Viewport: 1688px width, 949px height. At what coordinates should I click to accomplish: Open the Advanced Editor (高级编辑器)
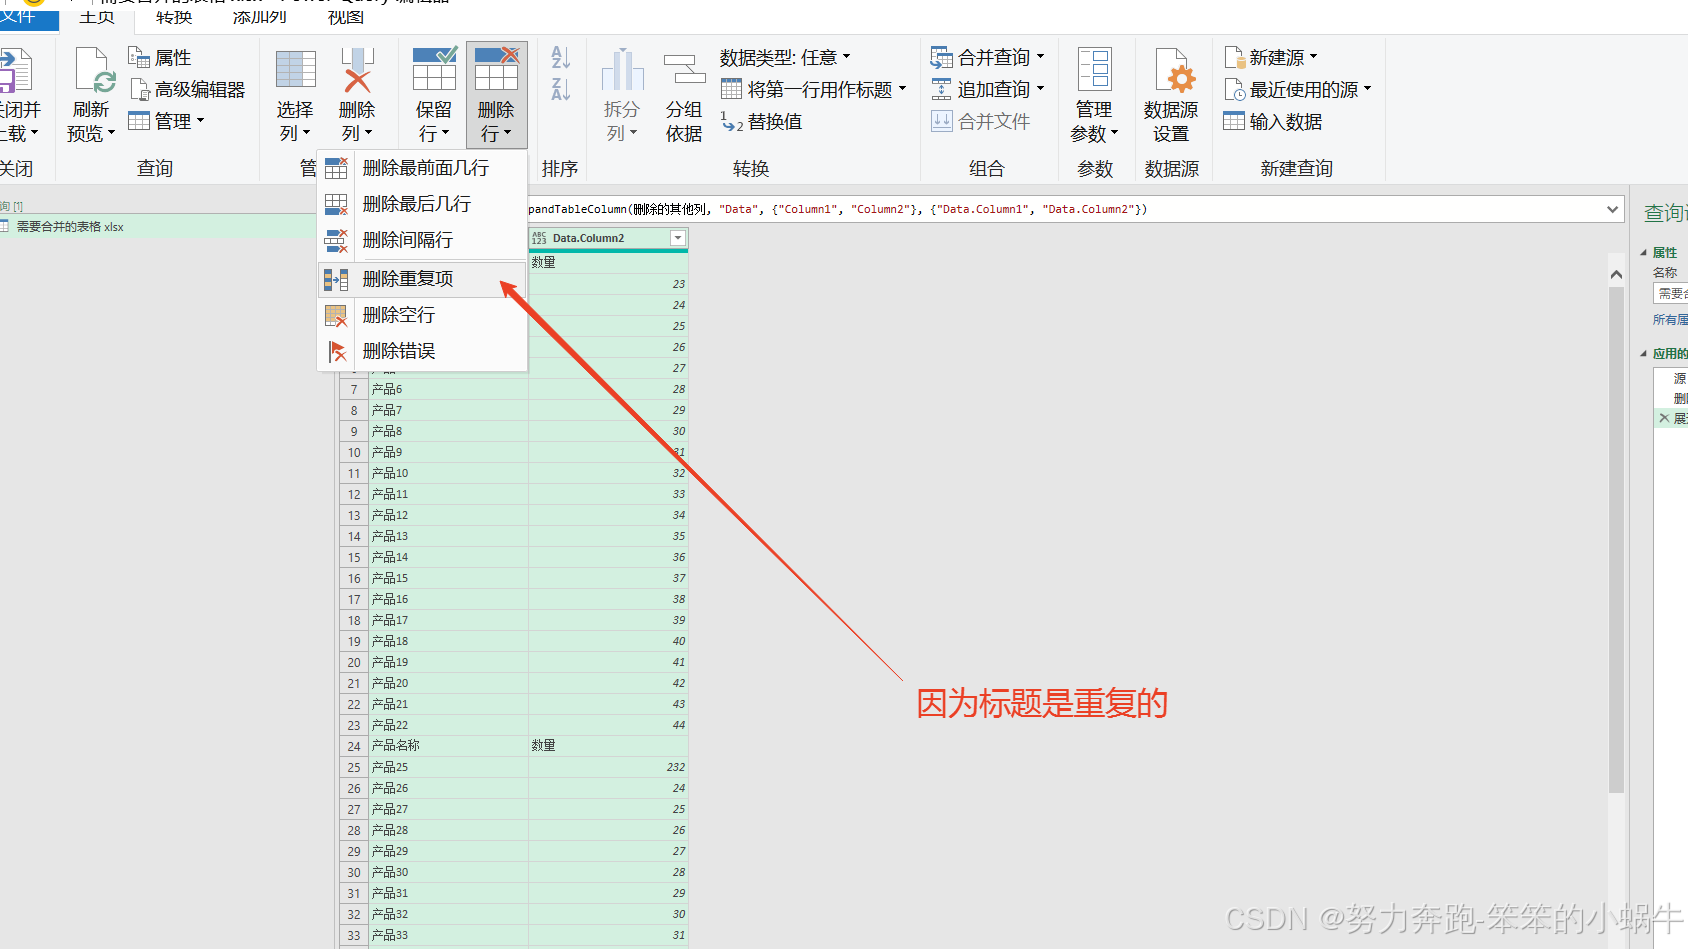(187, 90)
